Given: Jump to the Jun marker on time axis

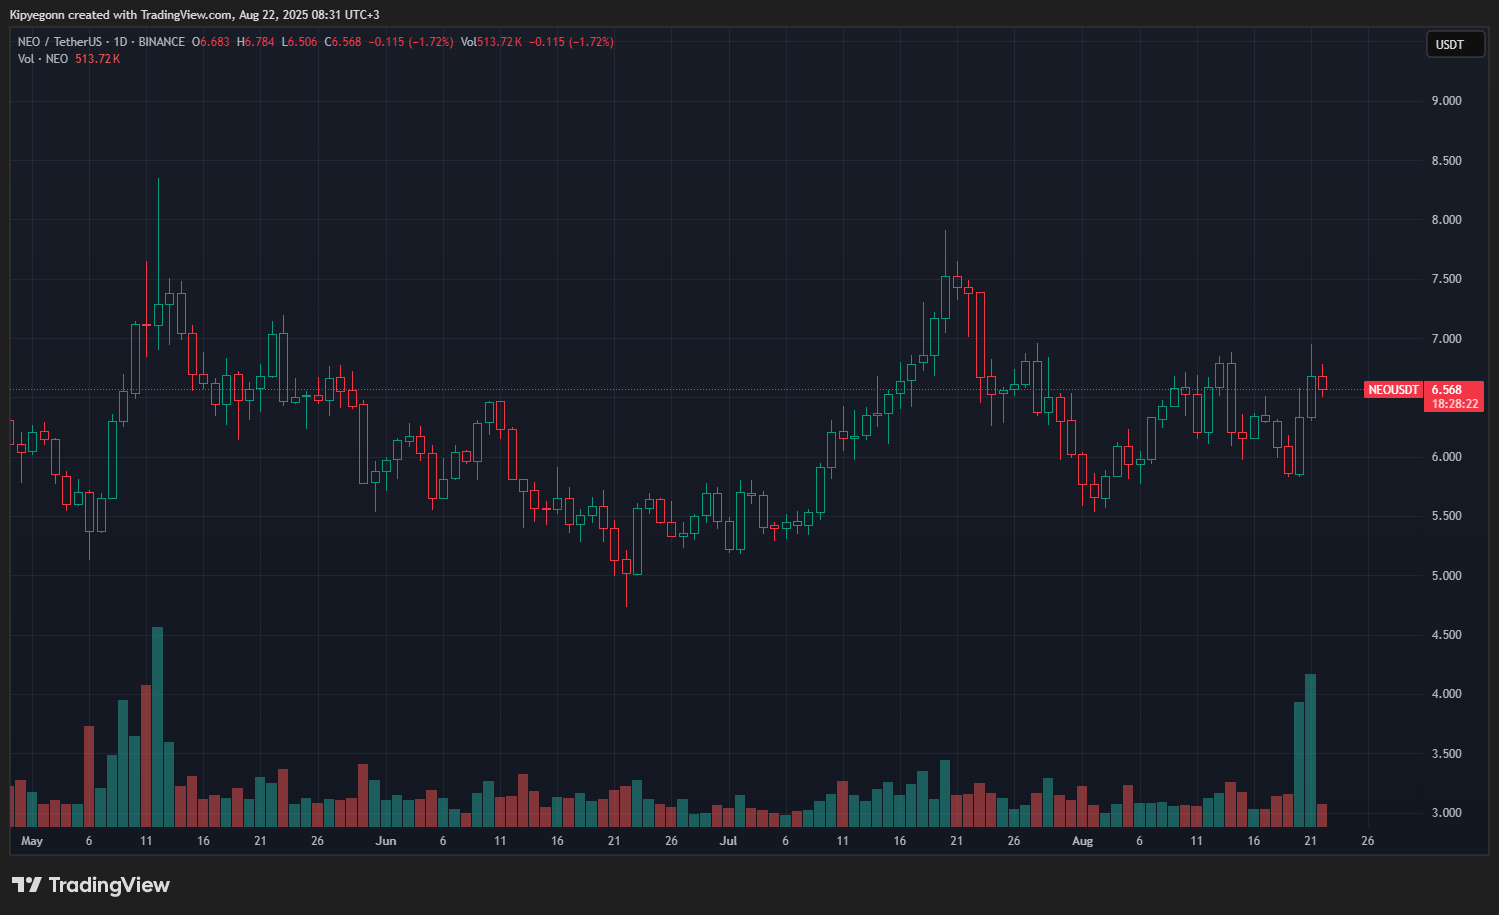Looking at the screenshot, I should 385,841.
